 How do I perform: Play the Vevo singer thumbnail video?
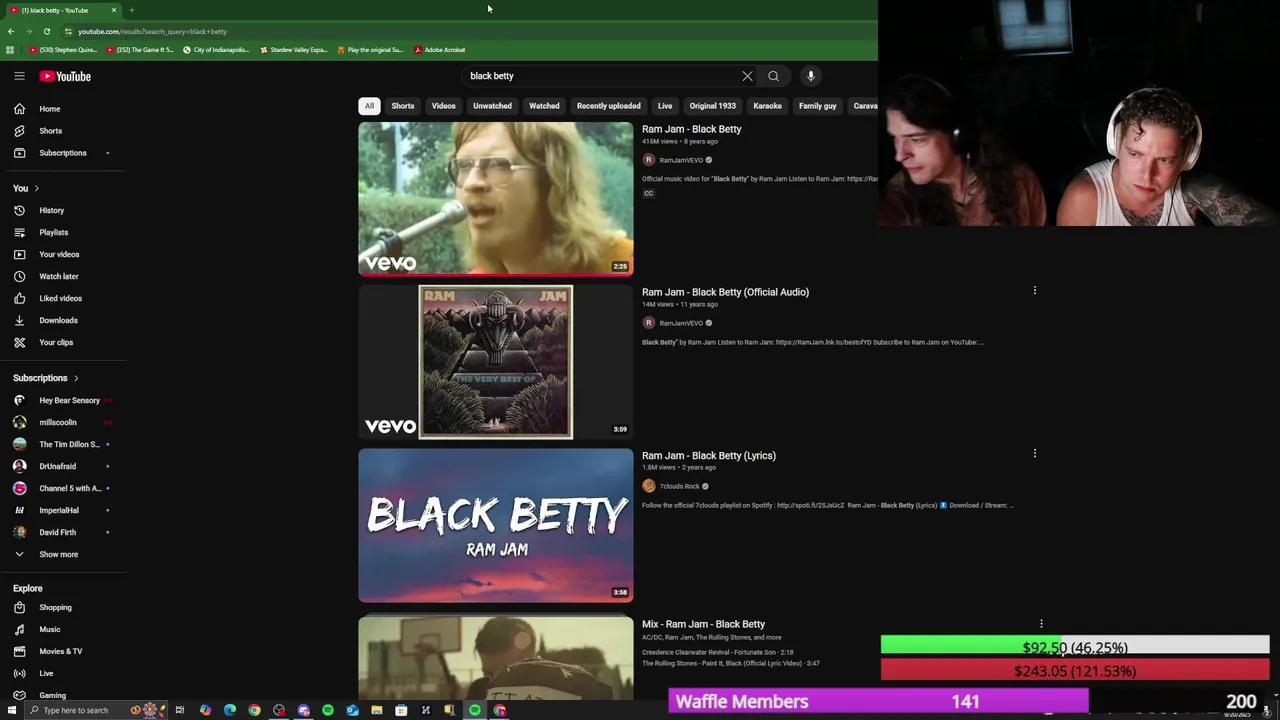pos(496,198)
